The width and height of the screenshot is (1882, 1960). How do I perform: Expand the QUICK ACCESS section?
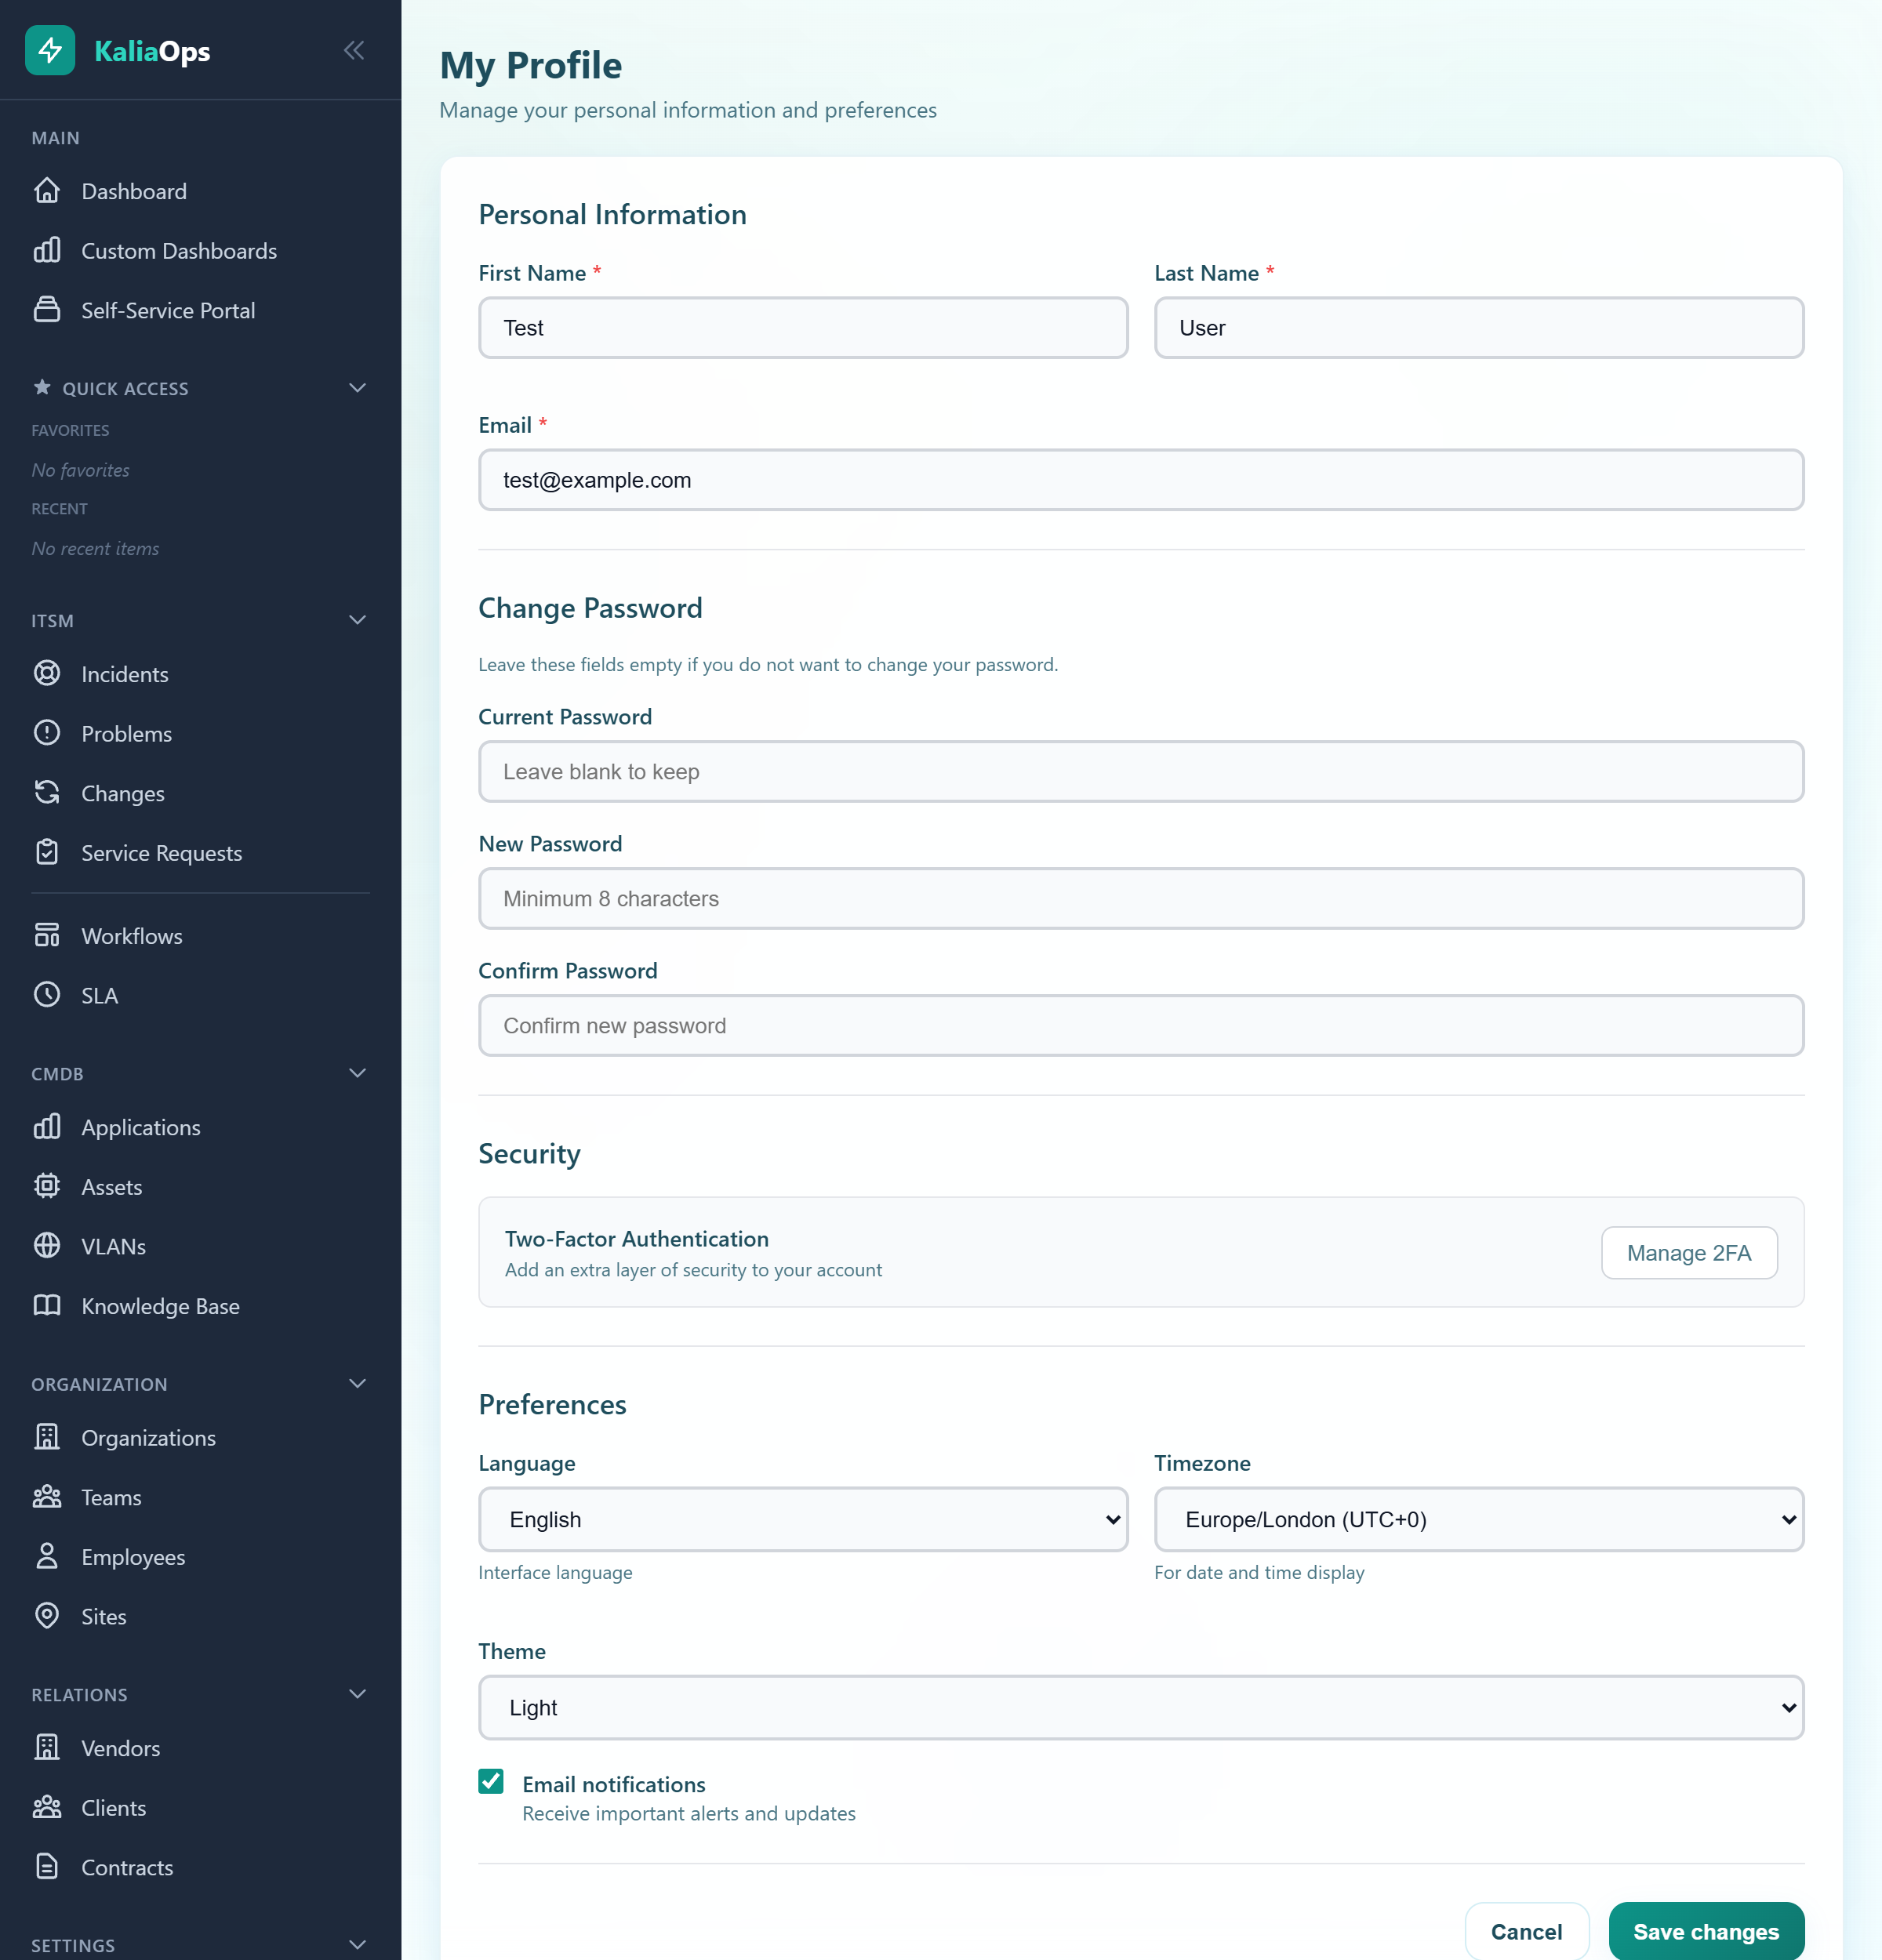[357, 388]
